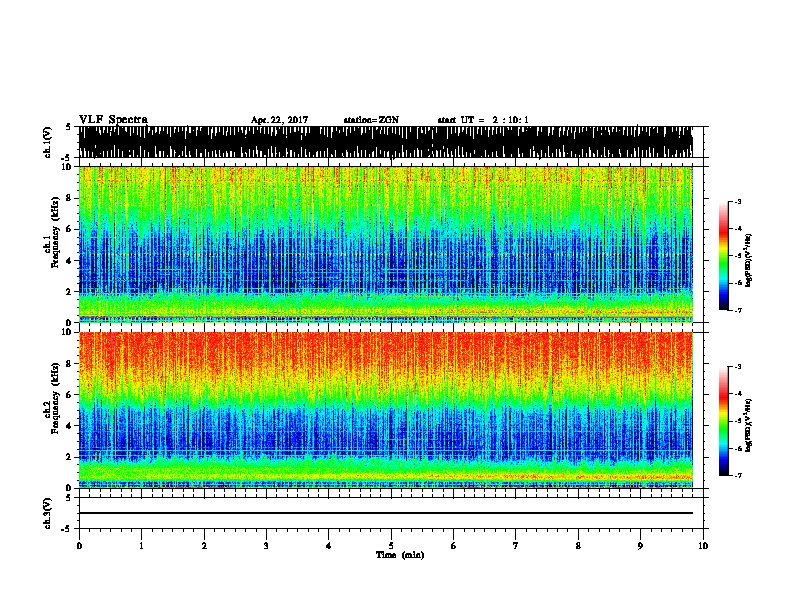The image size is (792, 612).
Task: Click the ch.1 spectrogram color bar
Action: 724,256
